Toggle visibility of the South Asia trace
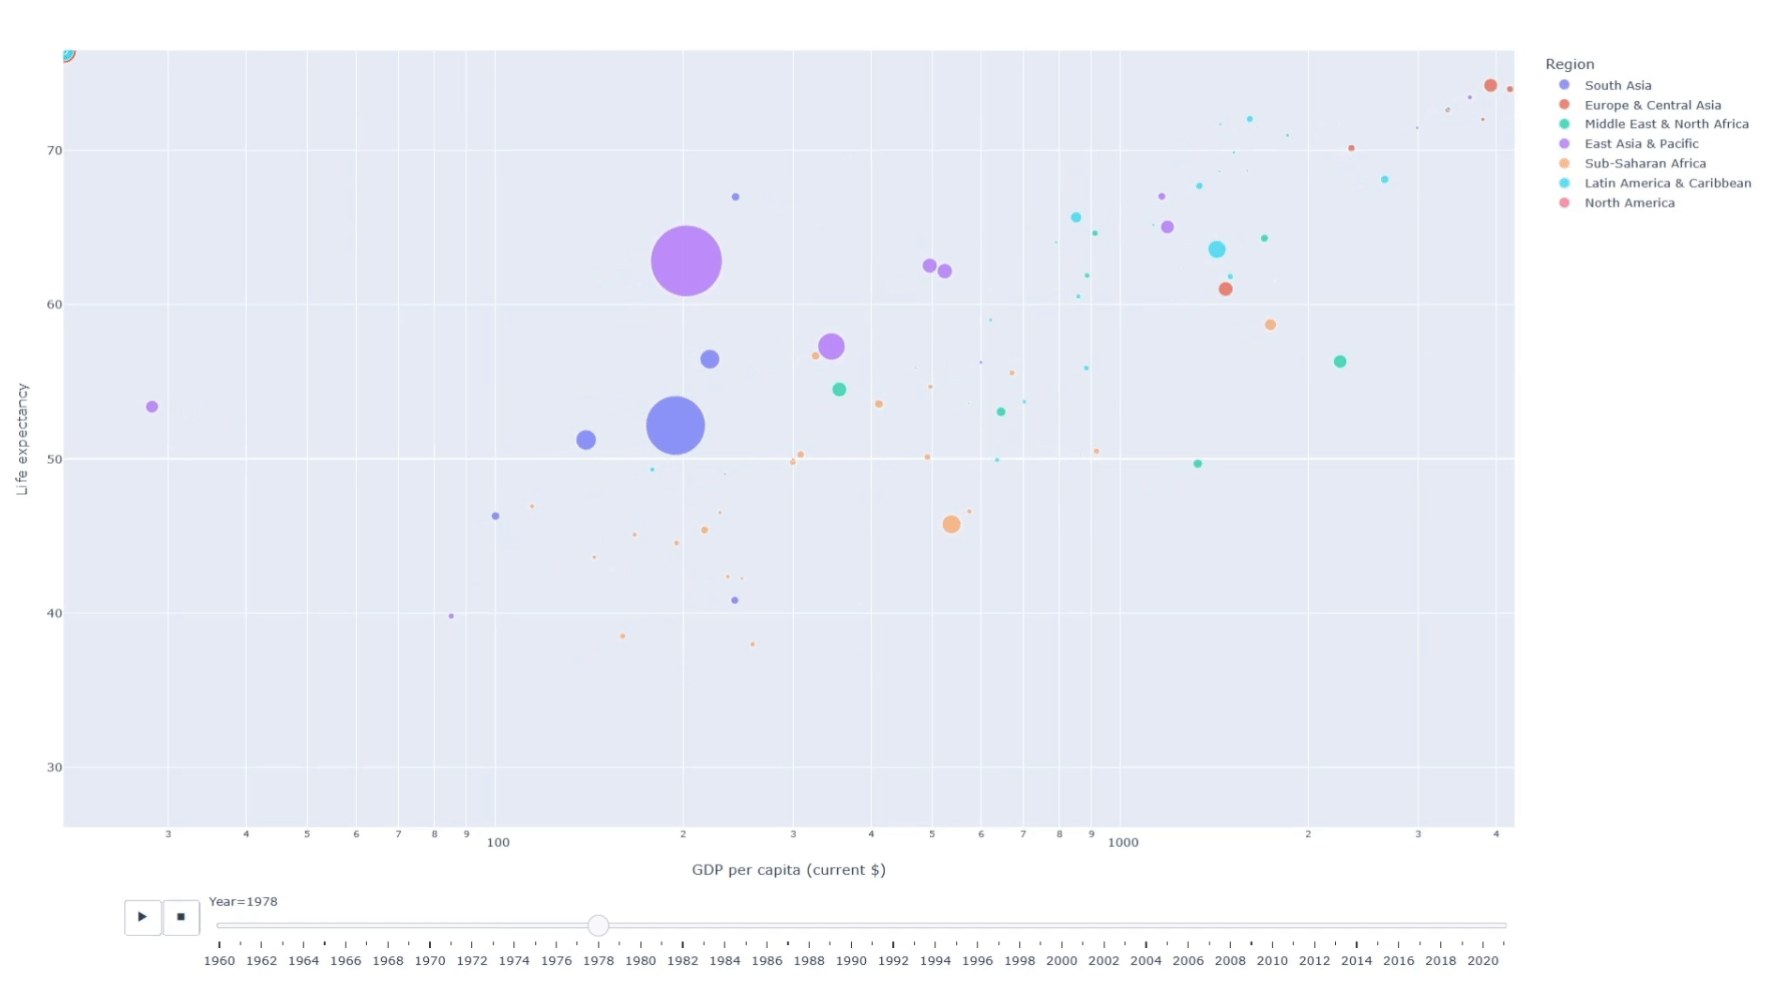Viewport: 1769px width, 982px height. click(x=1617, y=85)
